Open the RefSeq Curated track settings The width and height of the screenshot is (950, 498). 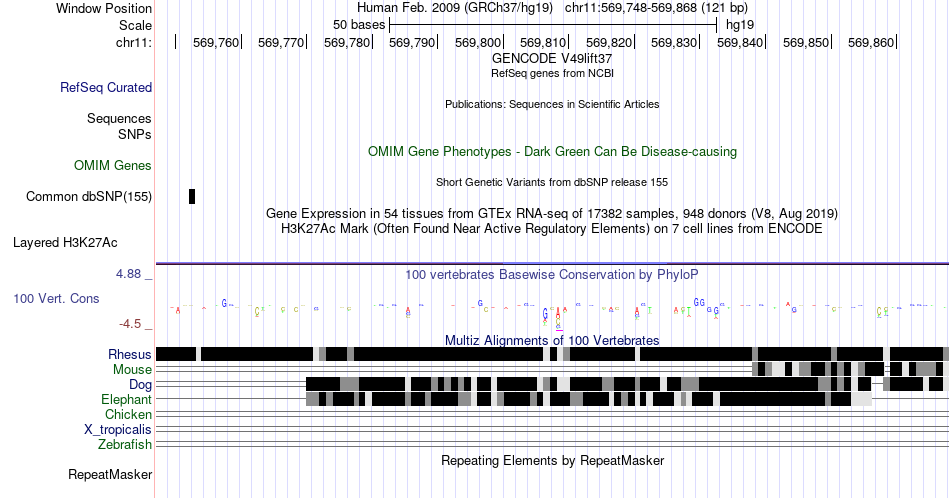(x=106, y=87)
